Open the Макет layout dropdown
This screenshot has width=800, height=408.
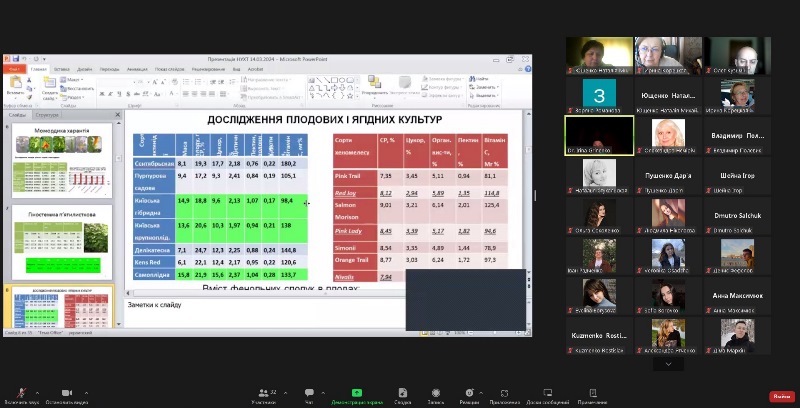[72, 80]
